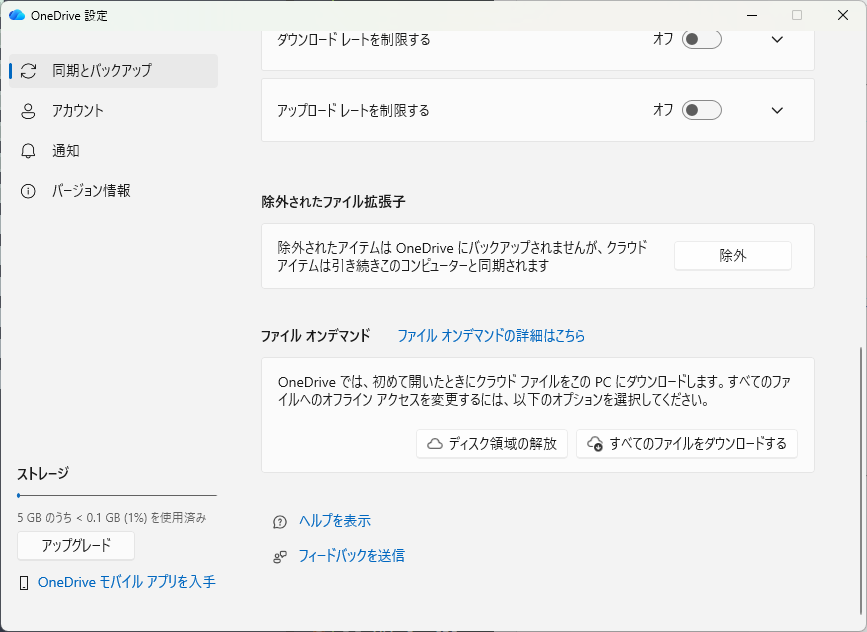Expand the ダウンロード レートを制限する chevron
The width and height of the screenshot is (867, 632).
click(777, 40)
